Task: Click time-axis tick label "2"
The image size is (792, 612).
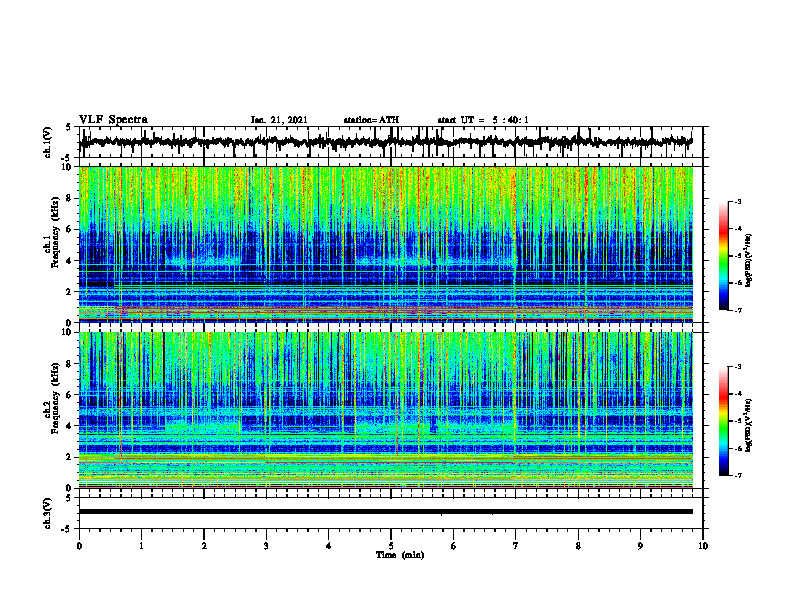Action: [204, 546]
